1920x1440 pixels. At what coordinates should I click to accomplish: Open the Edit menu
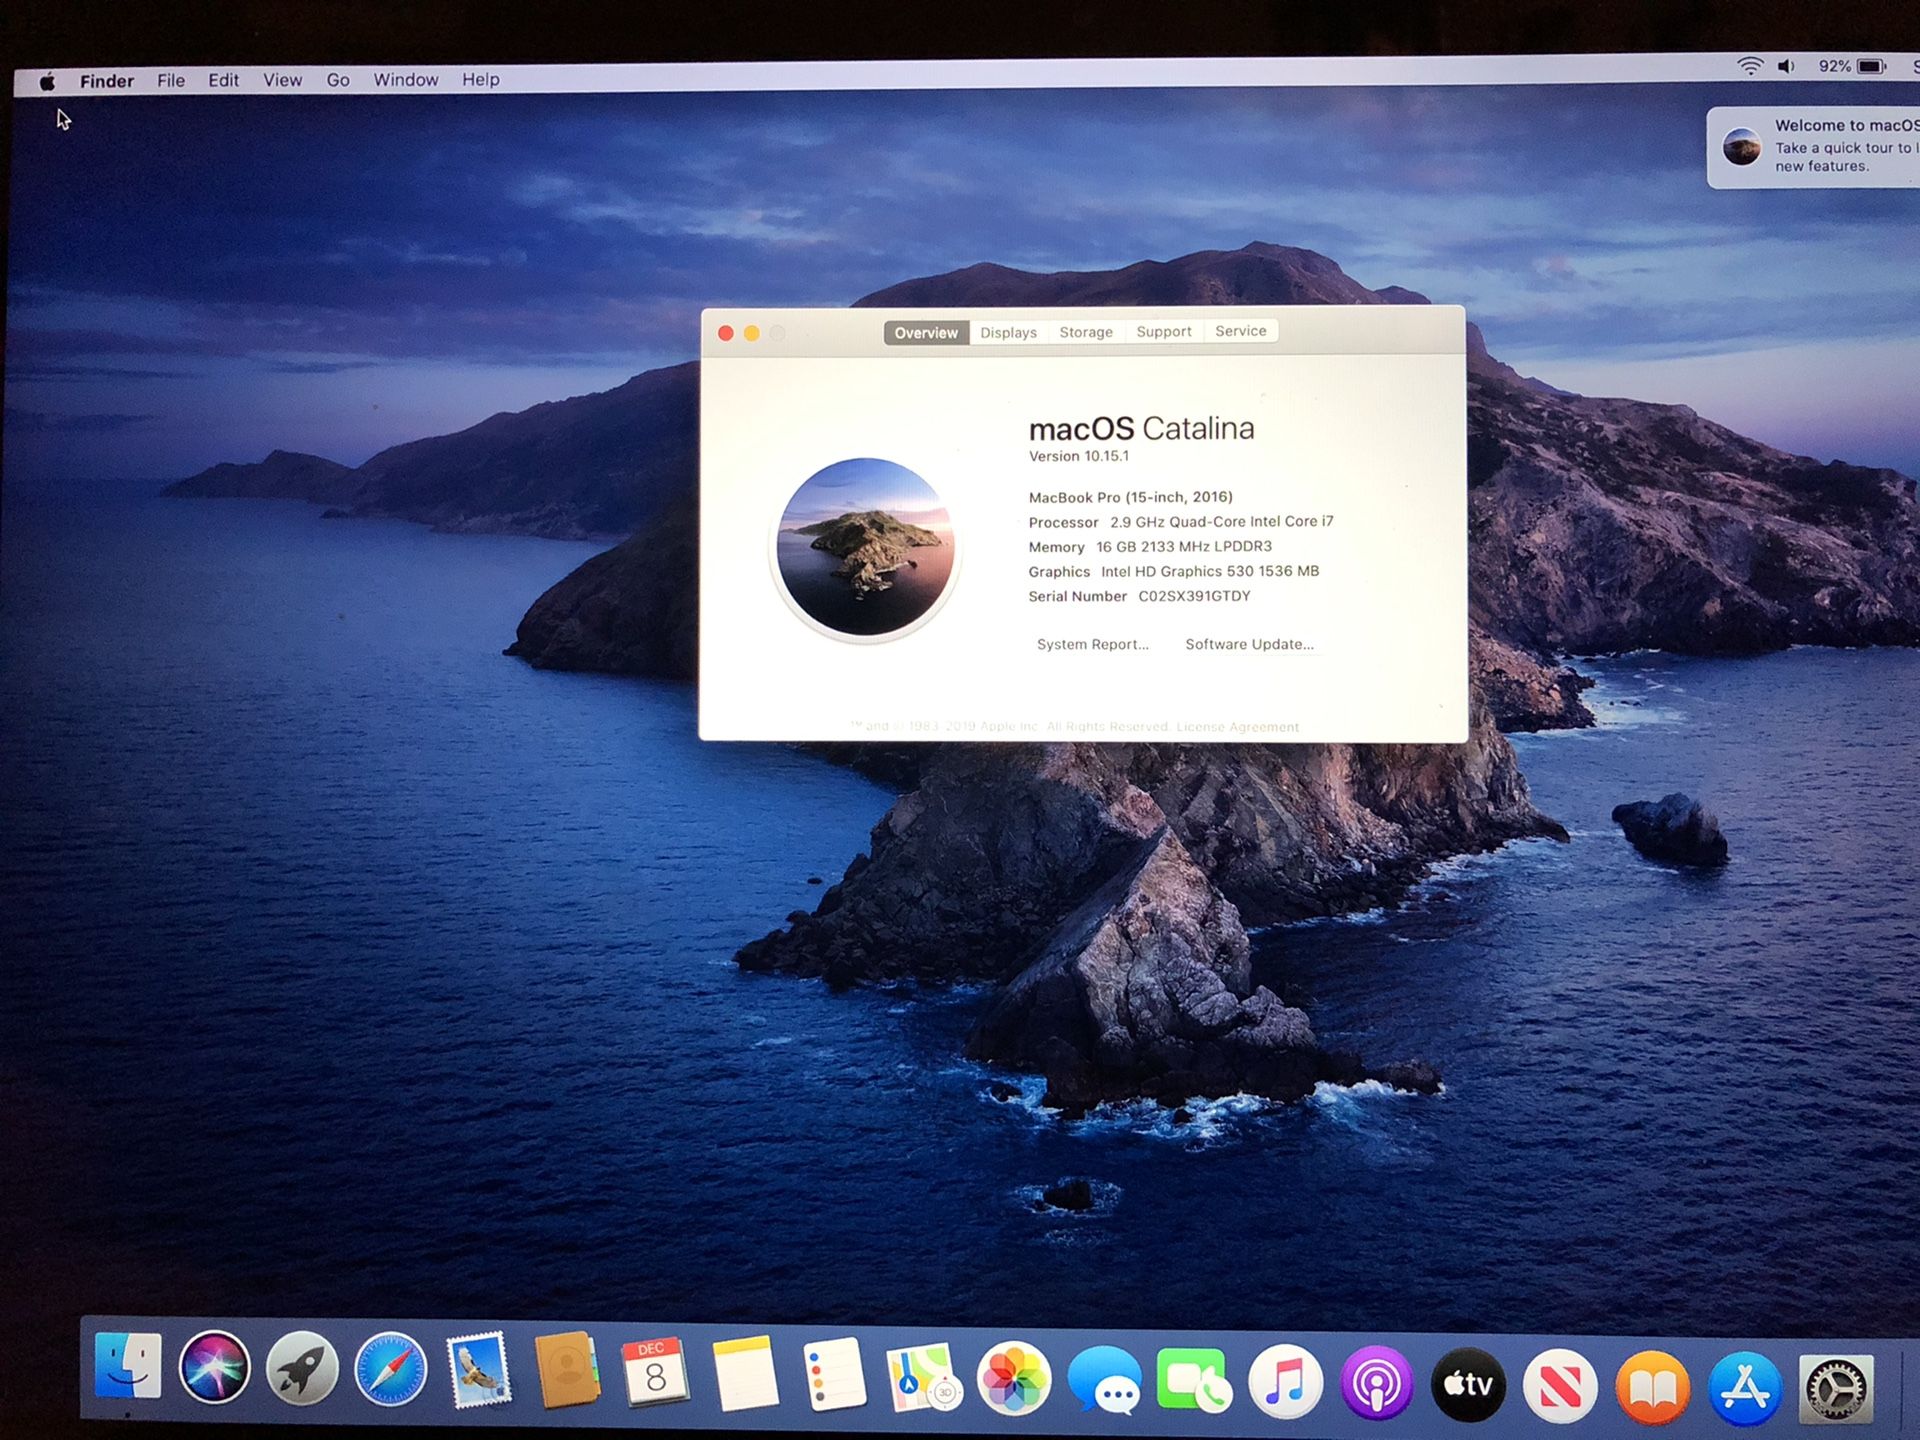(x=223, y=80)
